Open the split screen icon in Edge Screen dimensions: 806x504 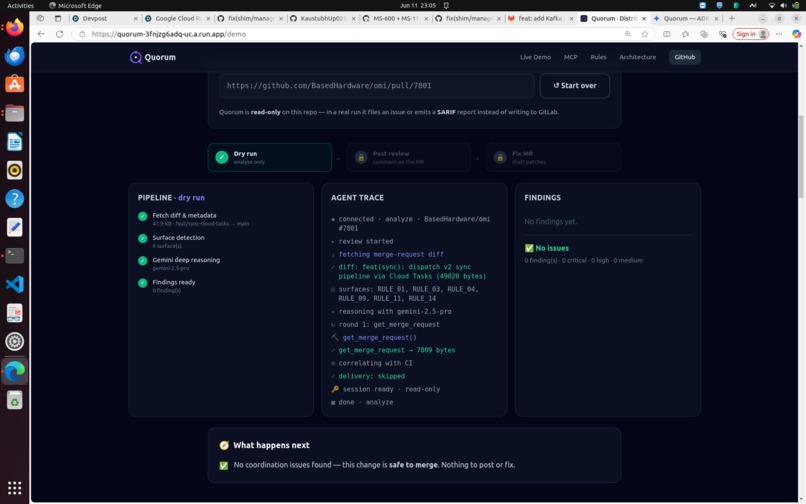pos(667,34)
